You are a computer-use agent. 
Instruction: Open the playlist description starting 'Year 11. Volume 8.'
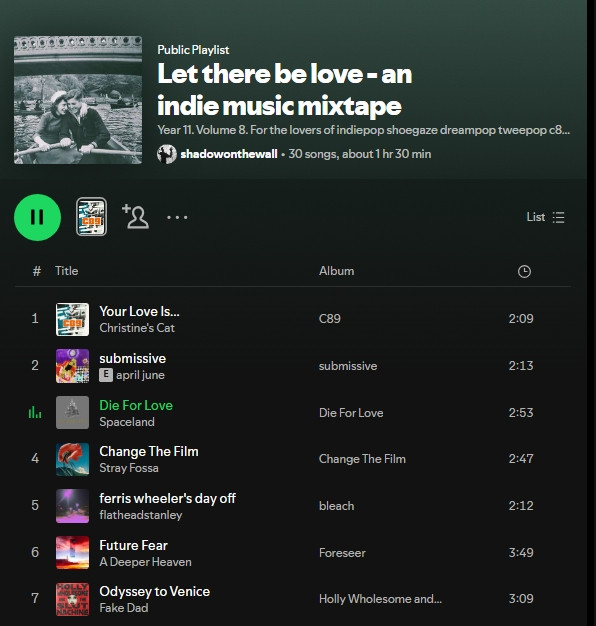coord(364,130)
